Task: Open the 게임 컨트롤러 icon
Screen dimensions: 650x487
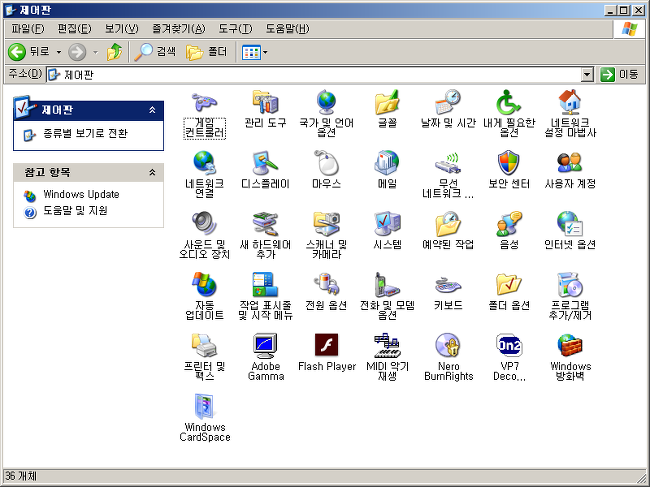Action: pos(204,103)
